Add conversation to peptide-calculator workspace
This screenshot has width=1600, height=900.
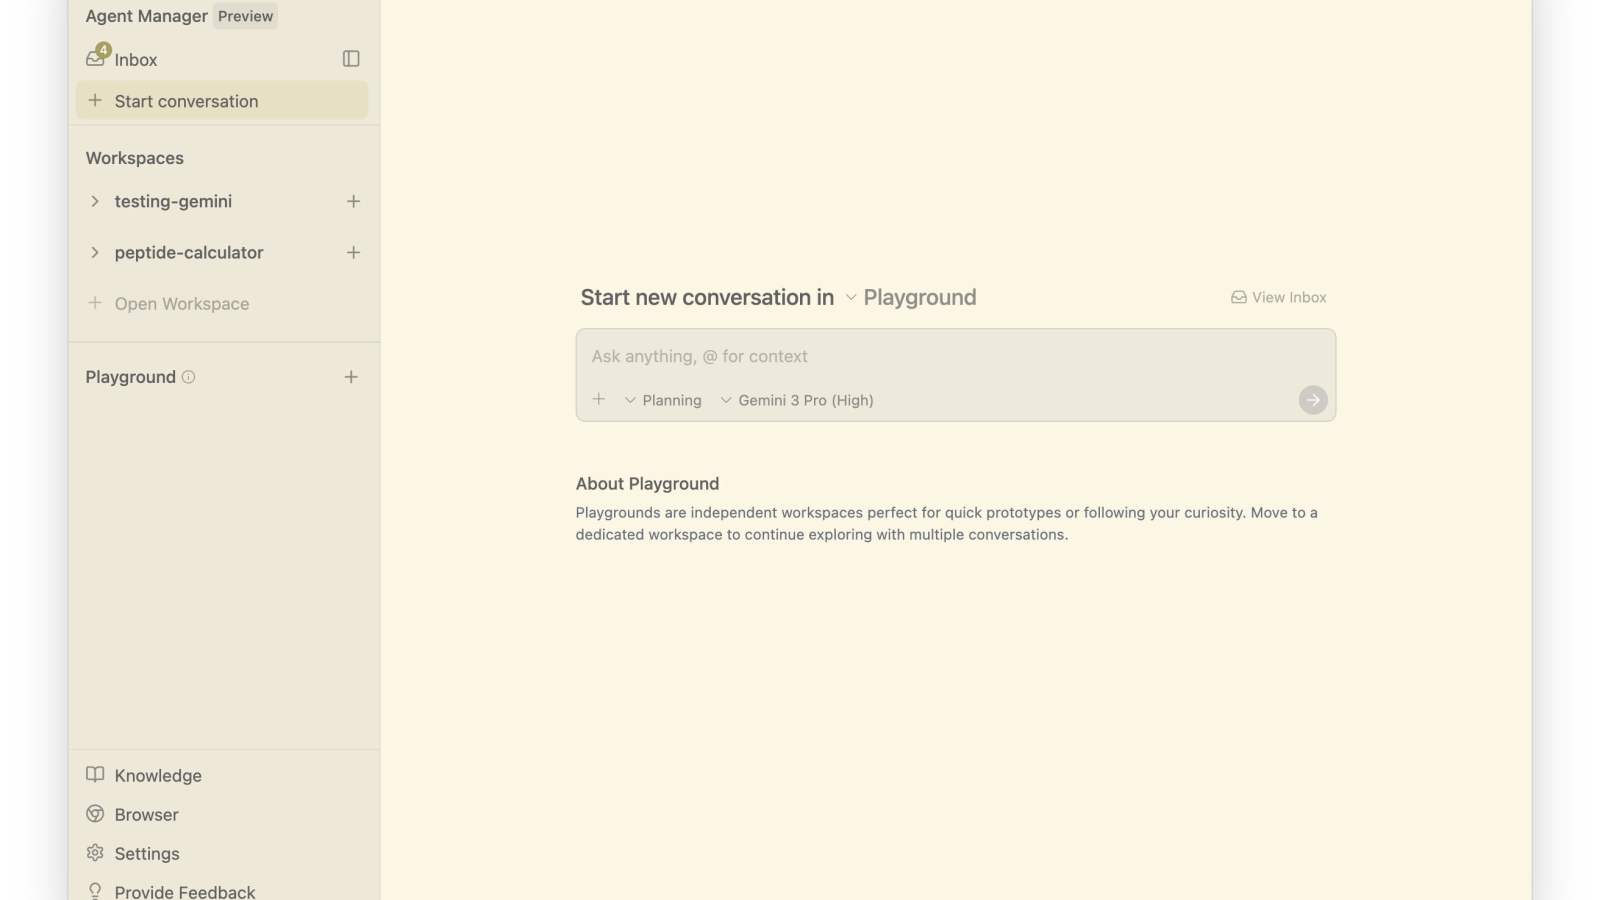(x=353, y=253)
